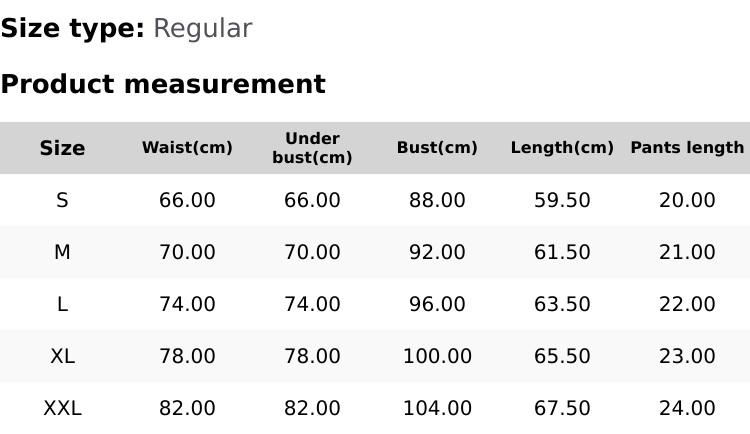This screenshot has height=434, width=750.
Task: Click the Regular size type value
Action: tap(202, 28)
